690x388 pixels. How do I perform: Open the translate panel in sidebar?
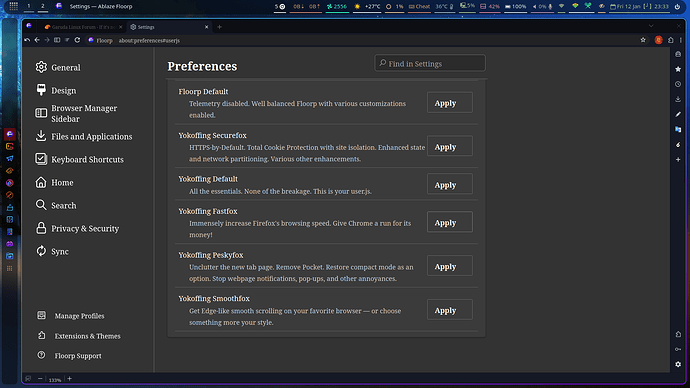point(678,129)
